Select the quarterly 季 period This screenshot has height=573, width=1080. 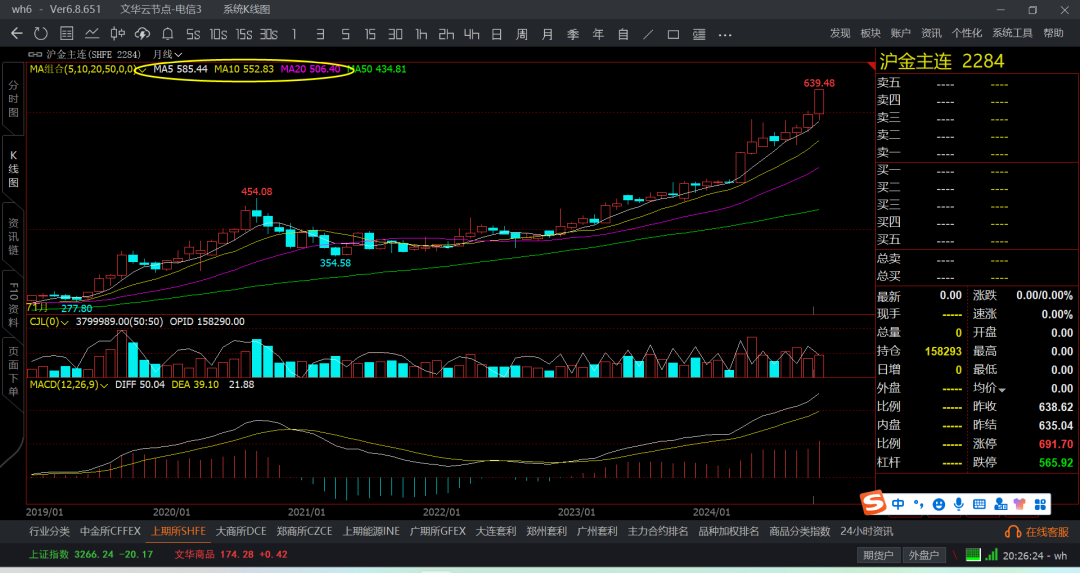572,34
